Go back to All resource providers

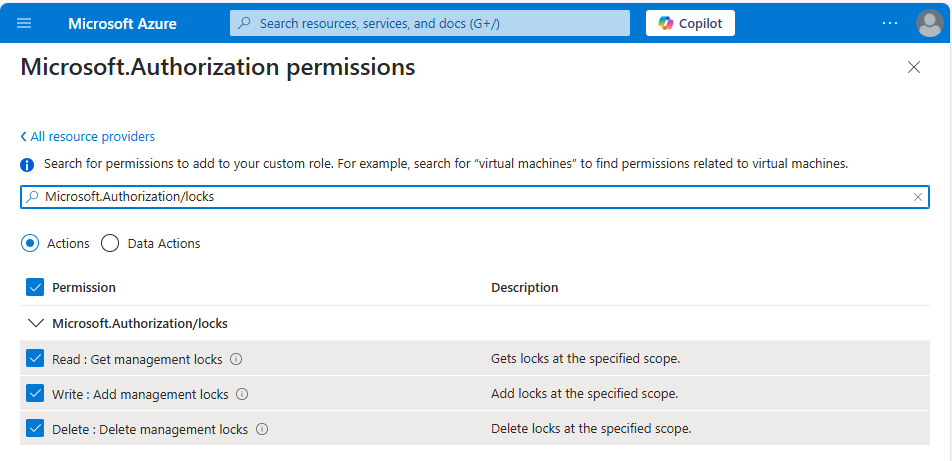(87, 136)
